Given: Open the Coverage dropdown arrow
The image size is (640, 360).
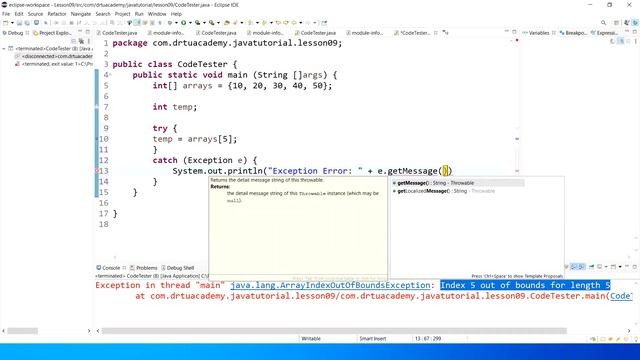Looking at the screenshot, I should pos(204,23).
